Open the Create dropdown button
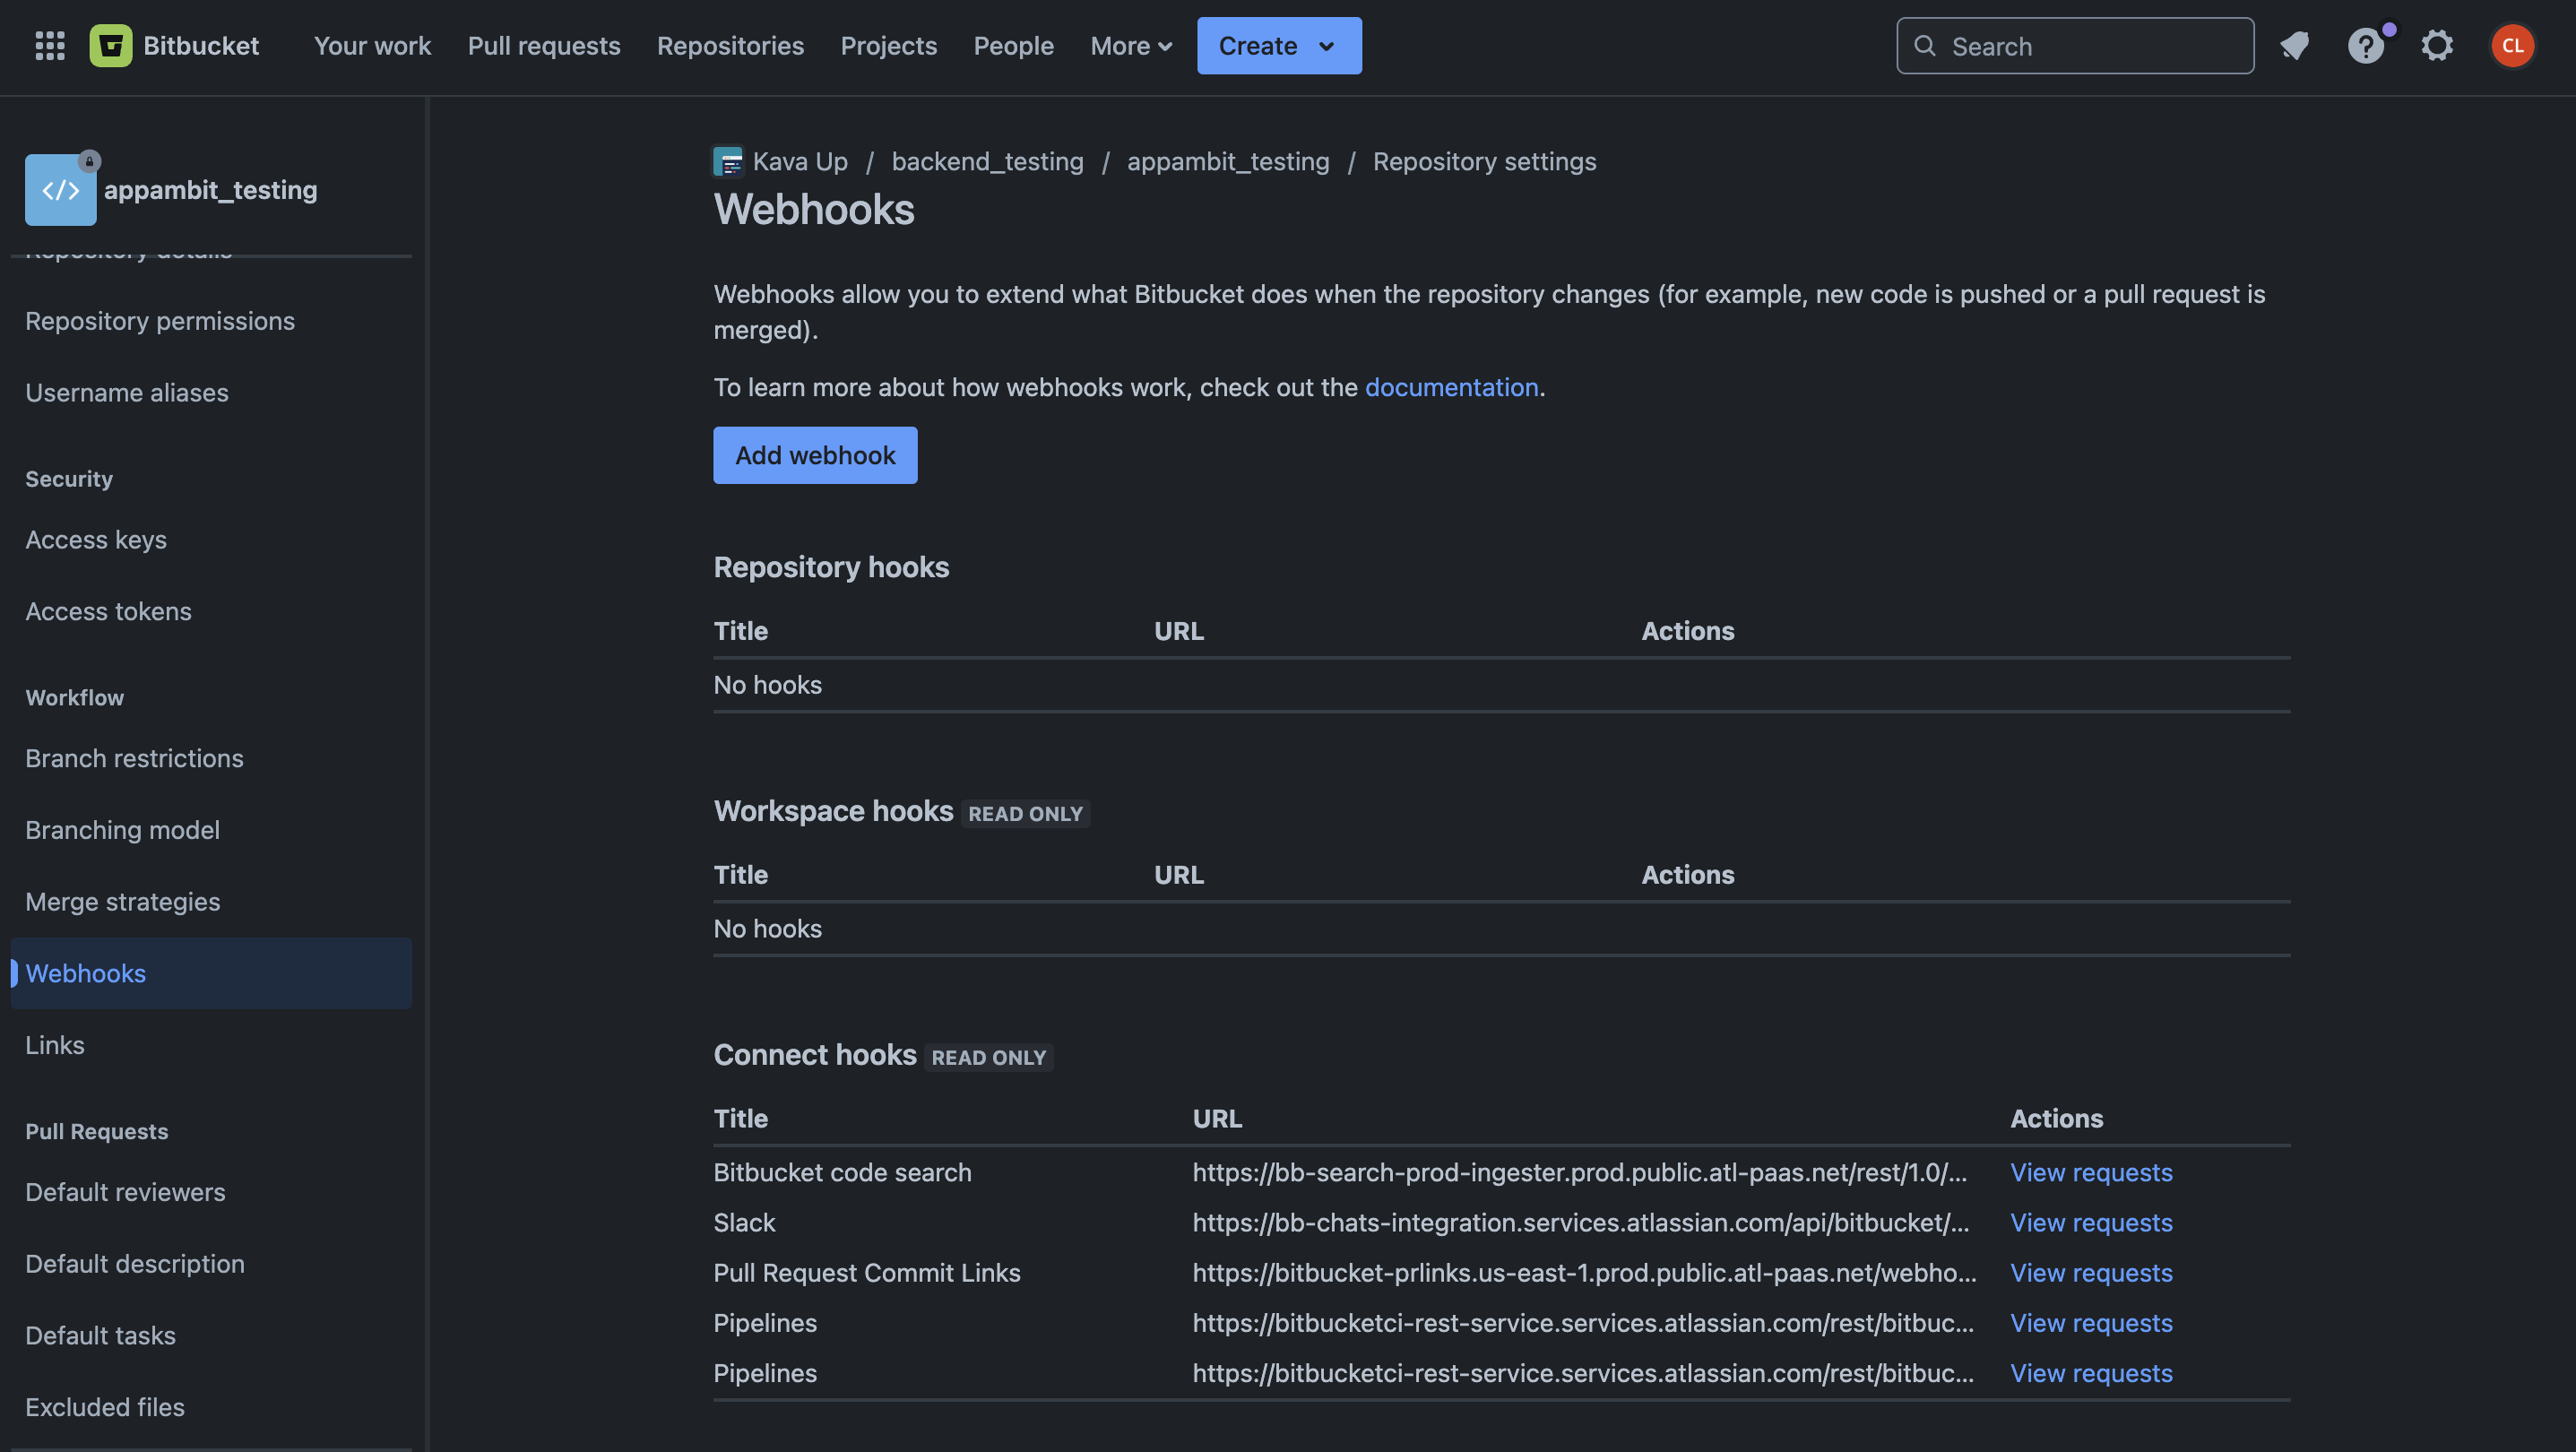The height and width of the screenshot is (1452, 2576). pos(1279,46)
